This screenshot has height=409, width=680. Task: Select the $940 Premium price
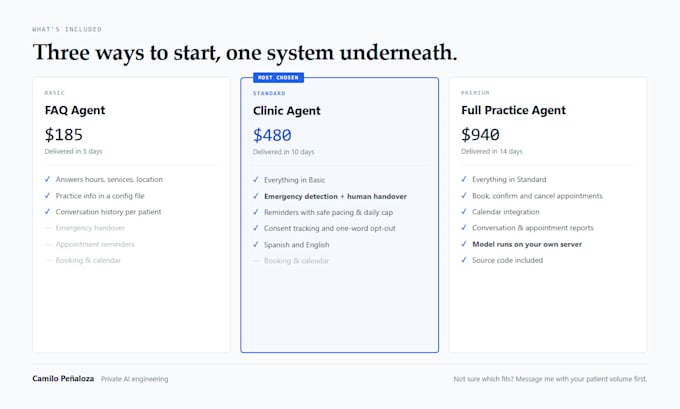(481, 135)
